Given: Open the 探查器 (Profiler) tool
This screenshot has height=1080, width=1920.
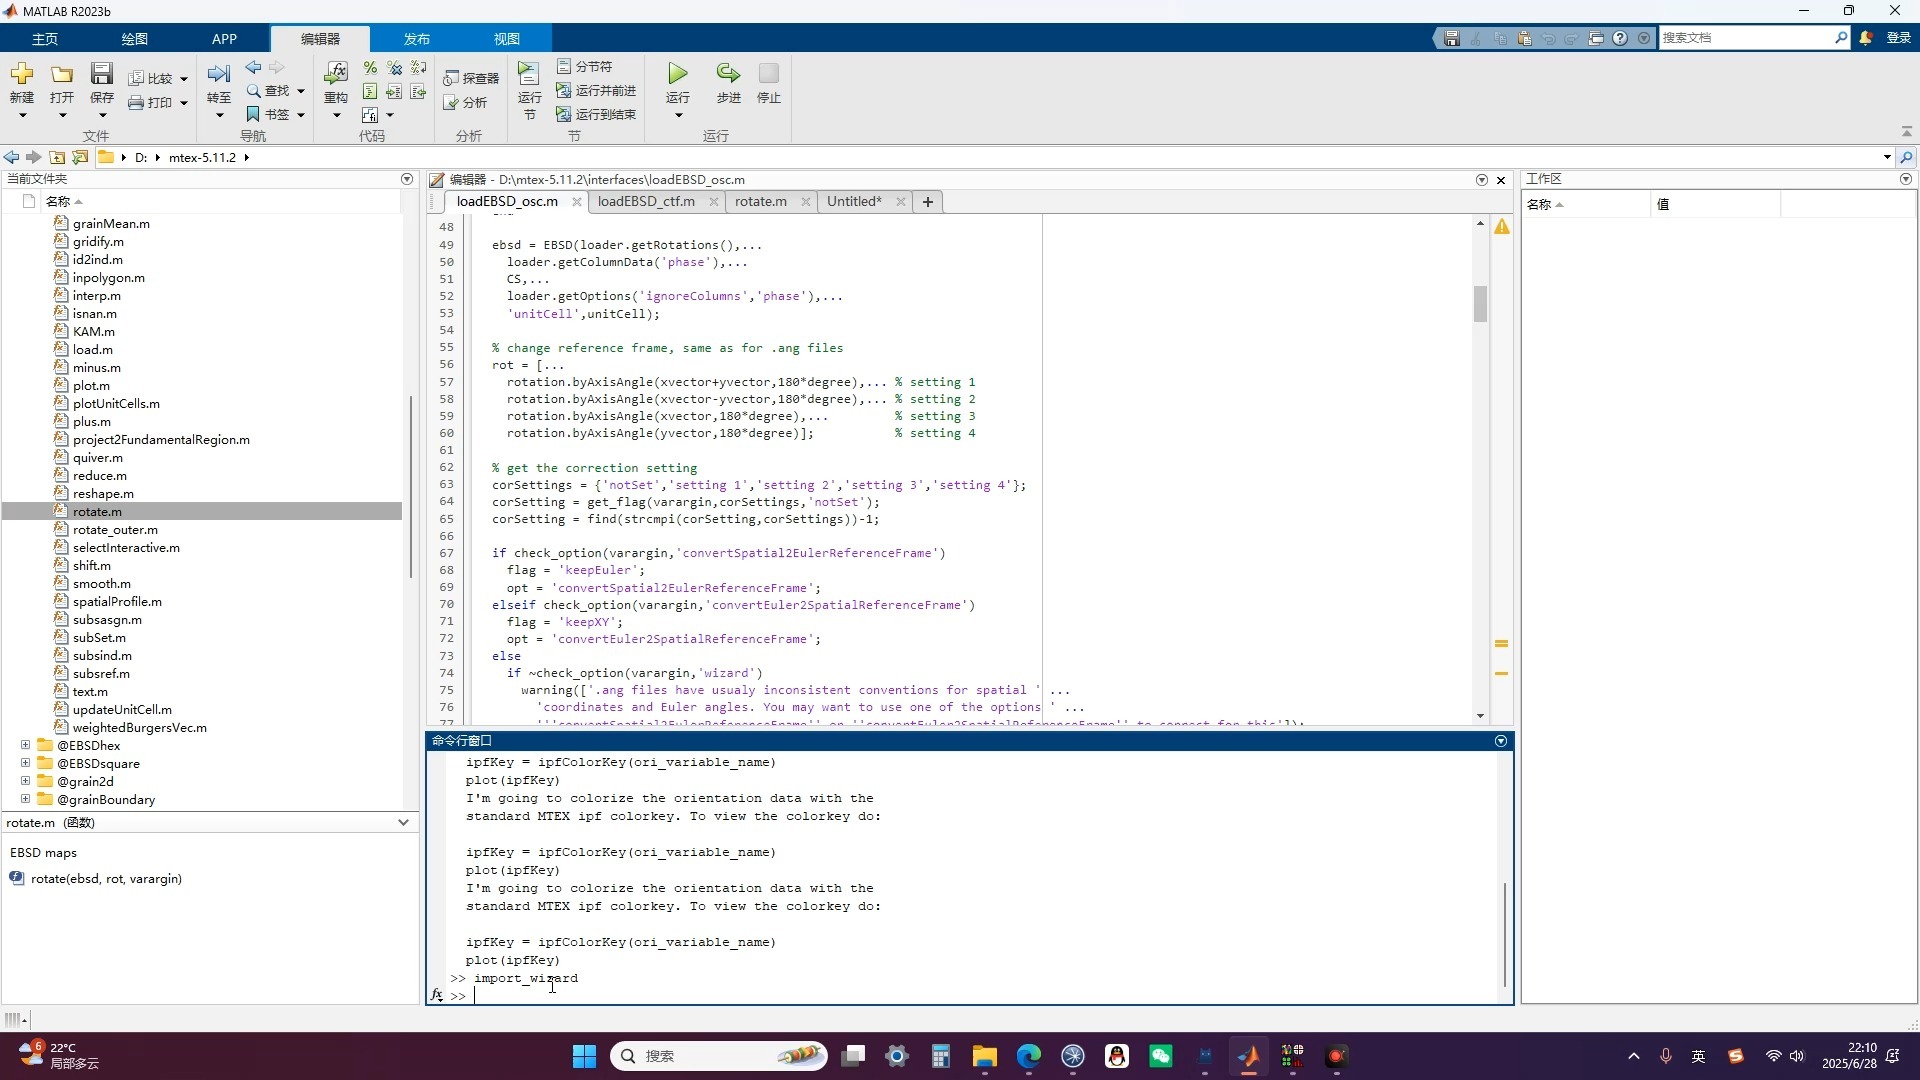Looking at the screenshot, I should 471,78.
